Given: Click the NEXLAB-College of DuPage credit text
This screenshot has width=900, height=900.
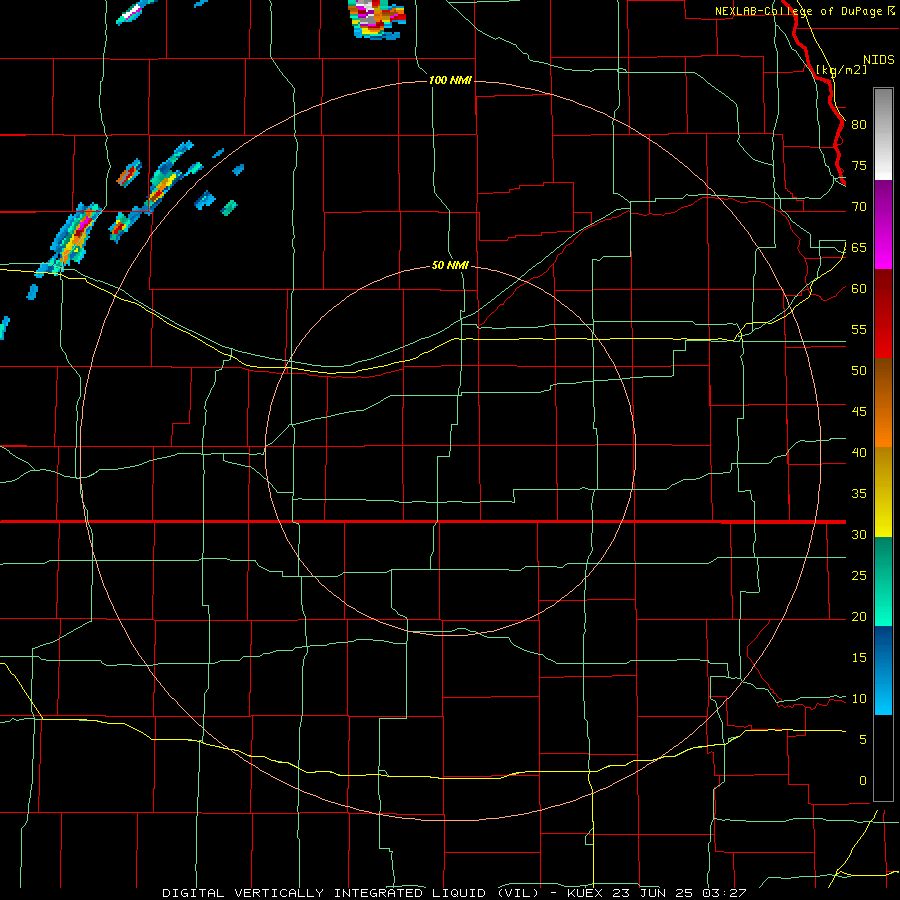Looking at the screenshot, I should (800, 11).
